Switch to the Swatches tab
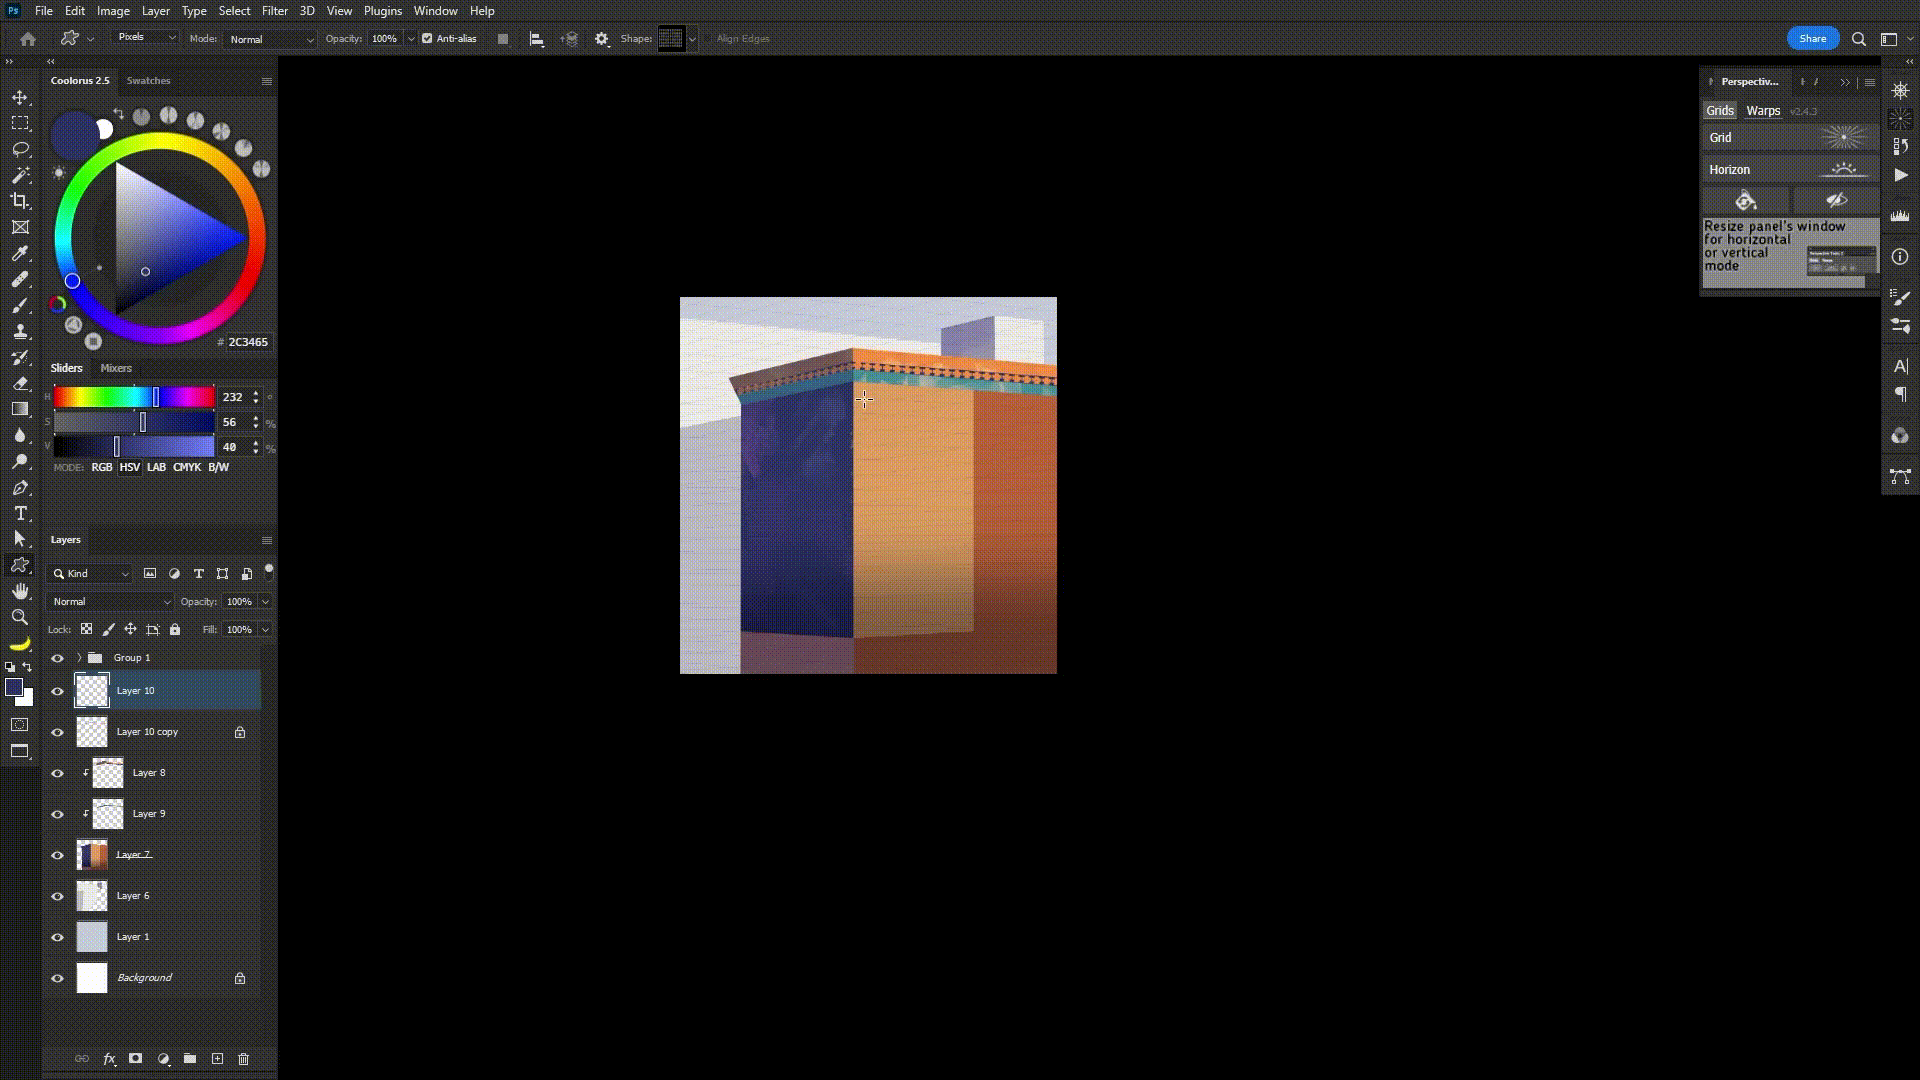 [x=148, y=81]
